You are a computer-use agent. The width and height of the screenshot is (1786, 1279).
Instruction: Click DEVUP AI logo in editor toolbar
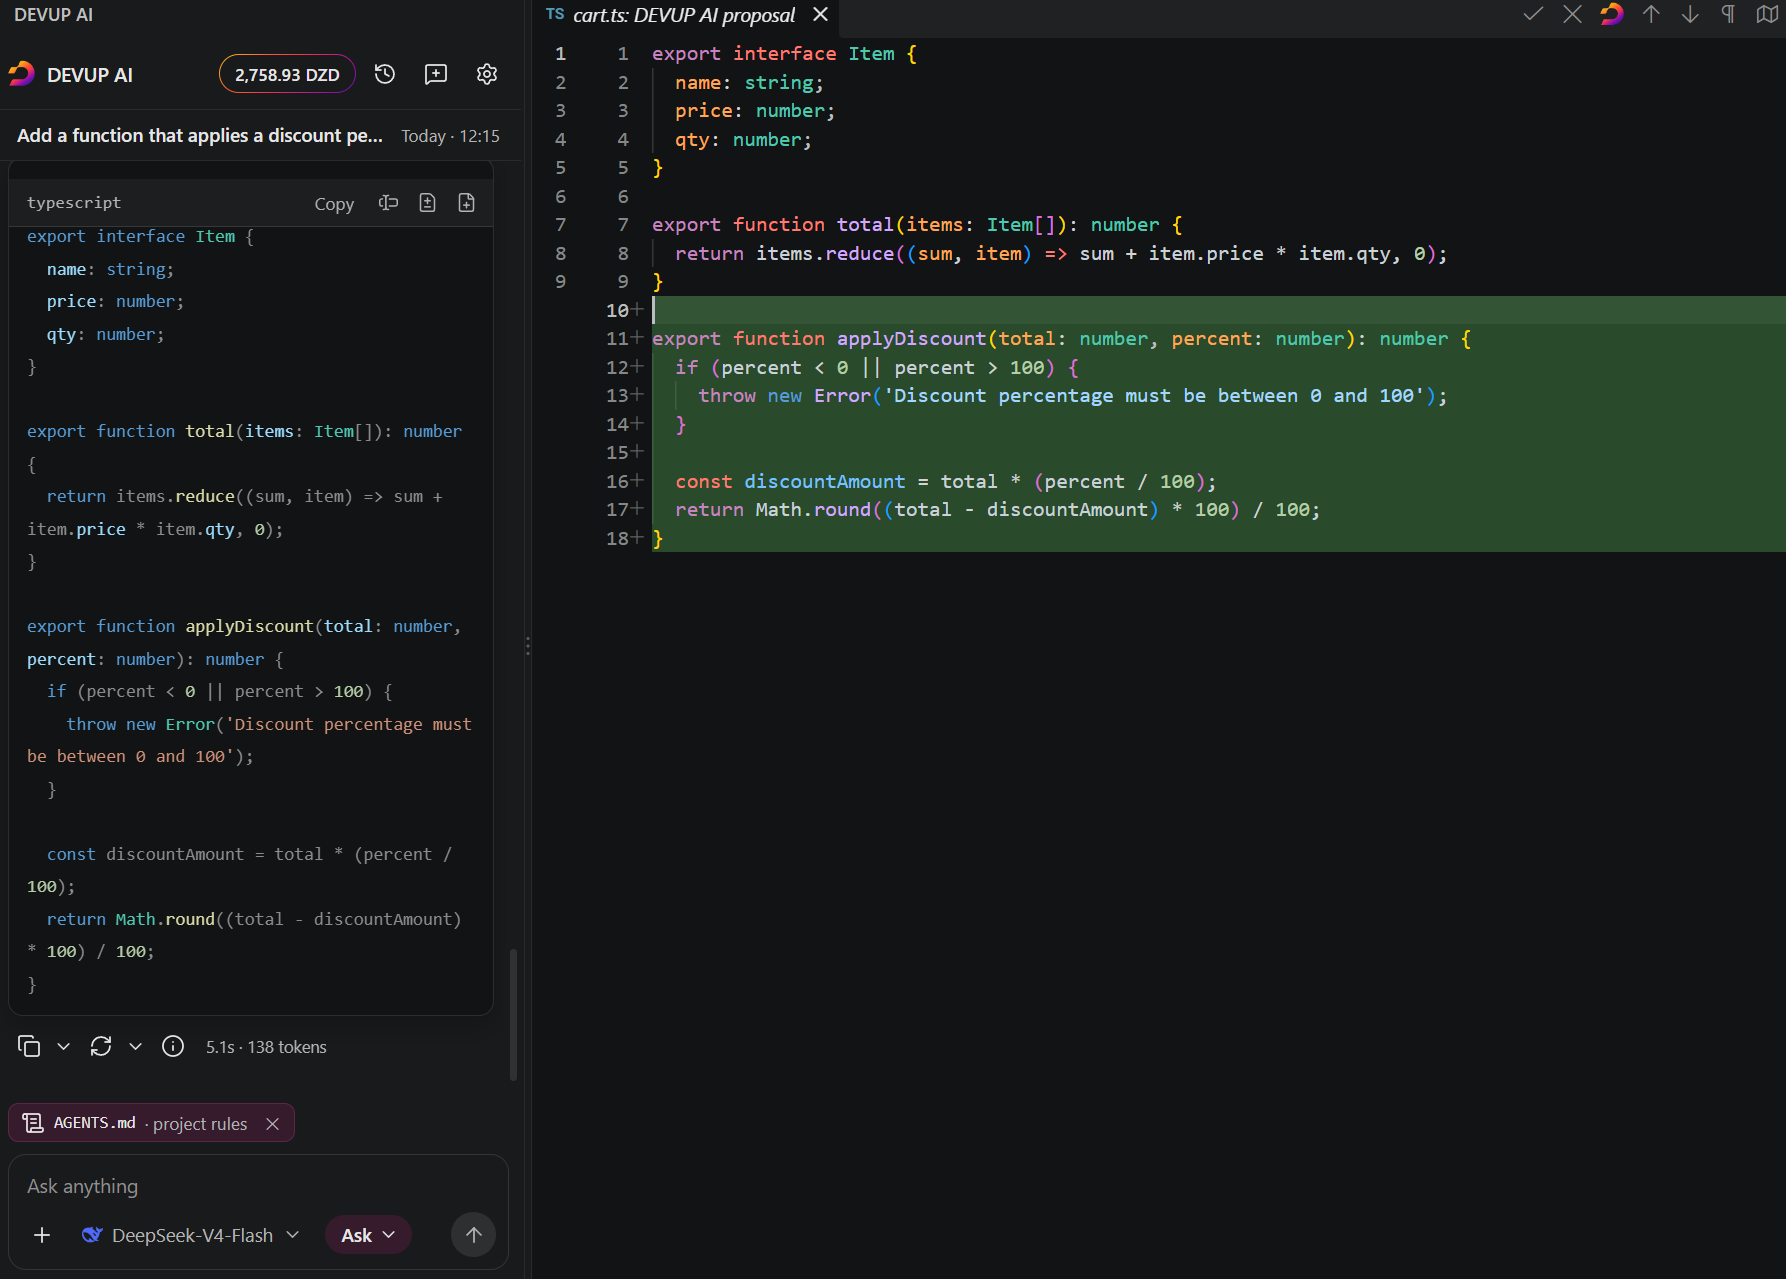click(x=1611, y=14)
